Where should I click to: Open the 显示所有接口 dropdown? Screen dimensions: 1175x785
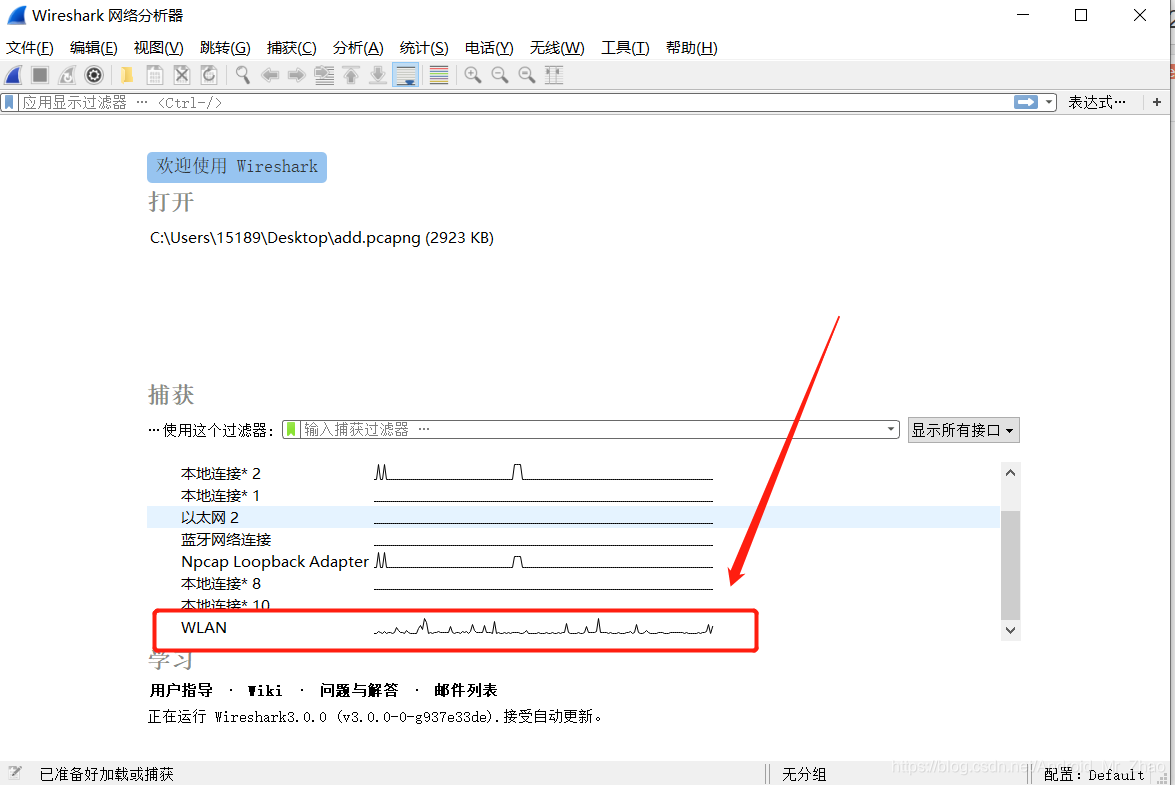click(x=963, y=430)
